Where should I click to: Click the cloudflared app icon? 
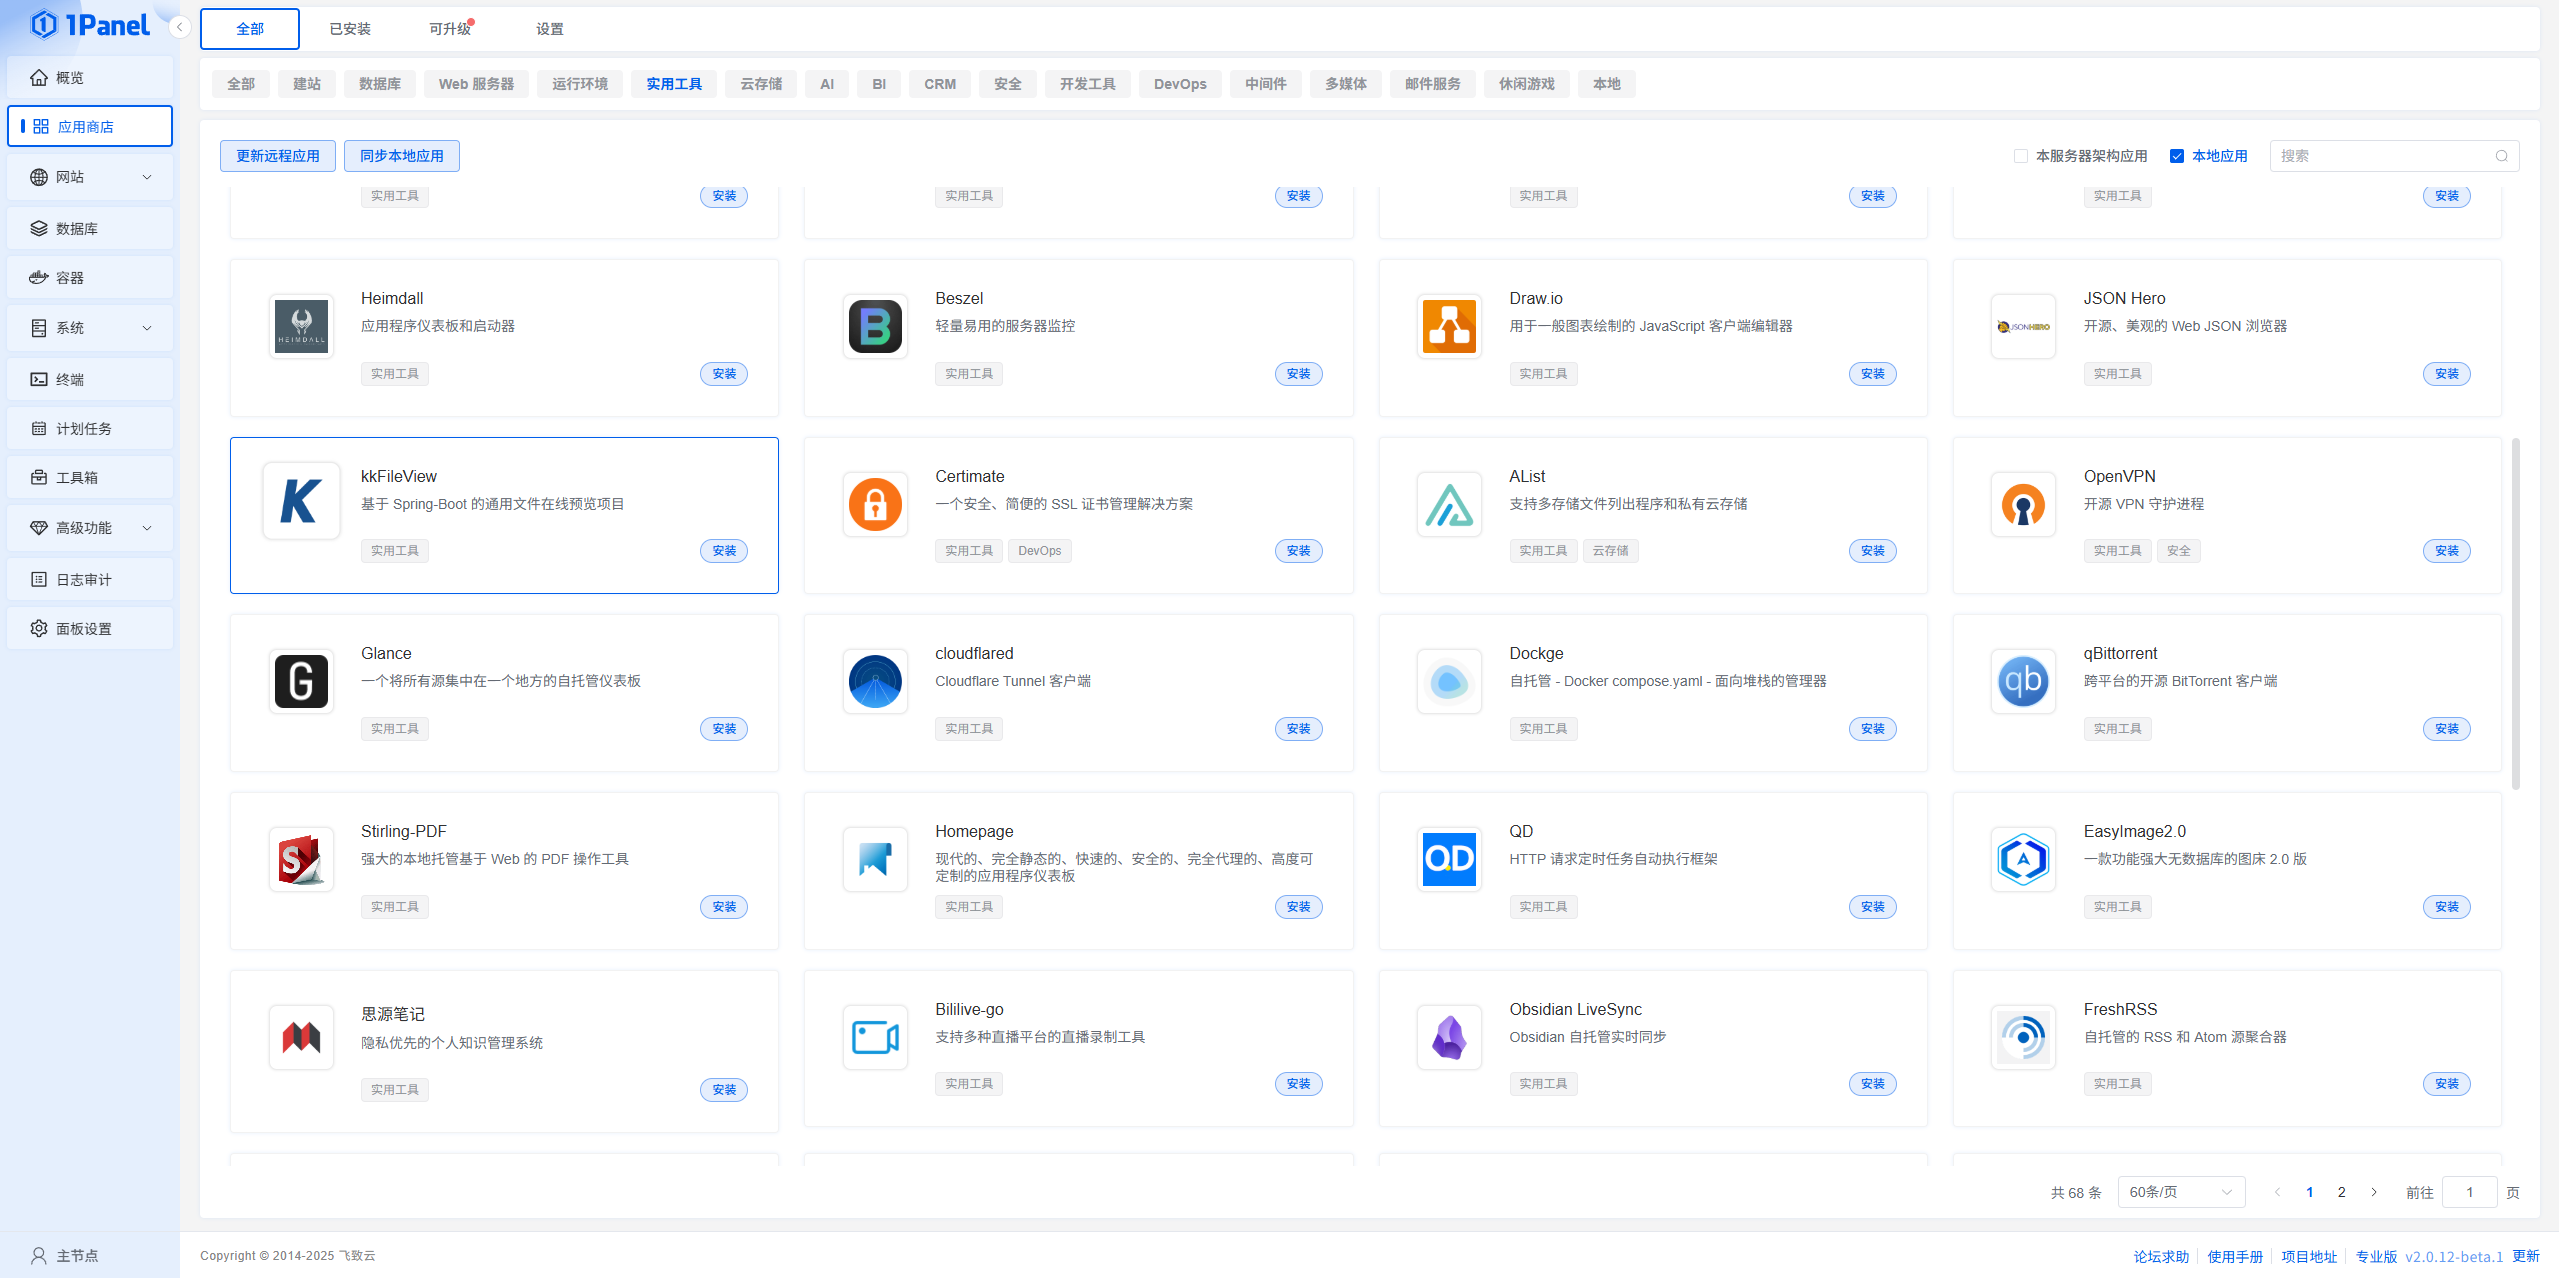[875, 682]
